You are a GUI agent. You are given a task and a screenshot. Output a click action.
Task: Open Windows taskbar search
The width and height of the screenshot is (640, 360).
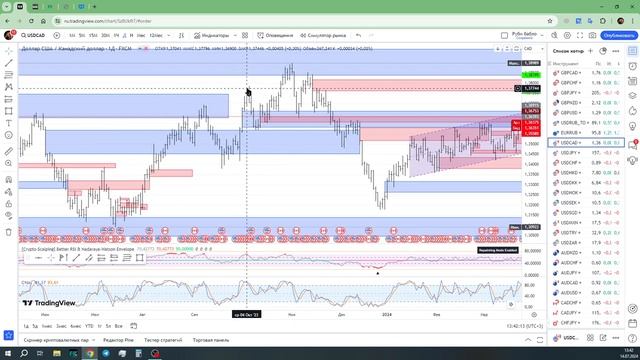24,353
